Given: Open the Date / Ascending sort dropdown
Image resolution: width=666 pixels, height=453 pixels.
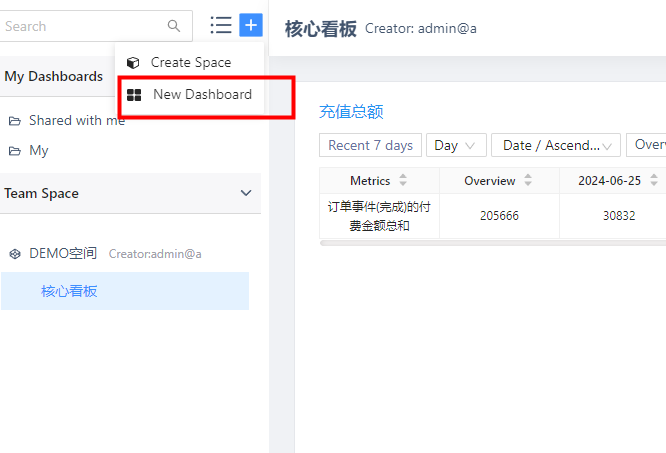Looking at the screenshot, I should (x=555, y=146).
